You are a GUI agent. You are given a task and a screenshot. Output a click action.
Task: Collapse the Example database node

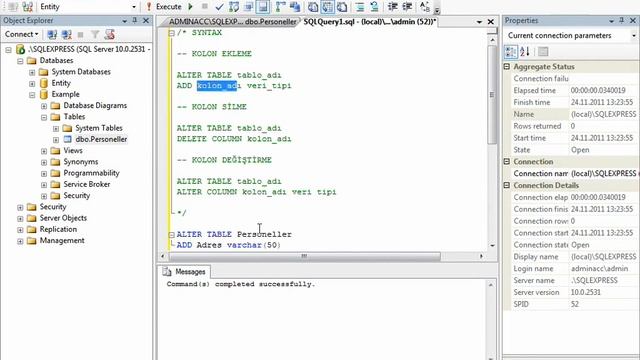(x=32, y=95)
